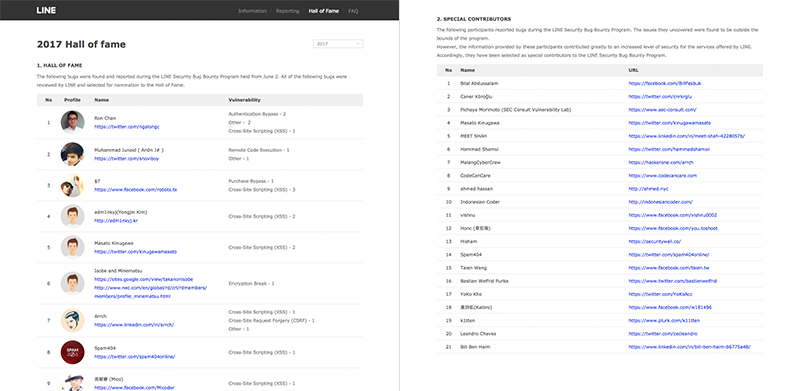Image resolution: width=800 pixels, height=391 pixels.
Task: Open Arrch's linkedin.com/in/arrch link
Action: 134,325
